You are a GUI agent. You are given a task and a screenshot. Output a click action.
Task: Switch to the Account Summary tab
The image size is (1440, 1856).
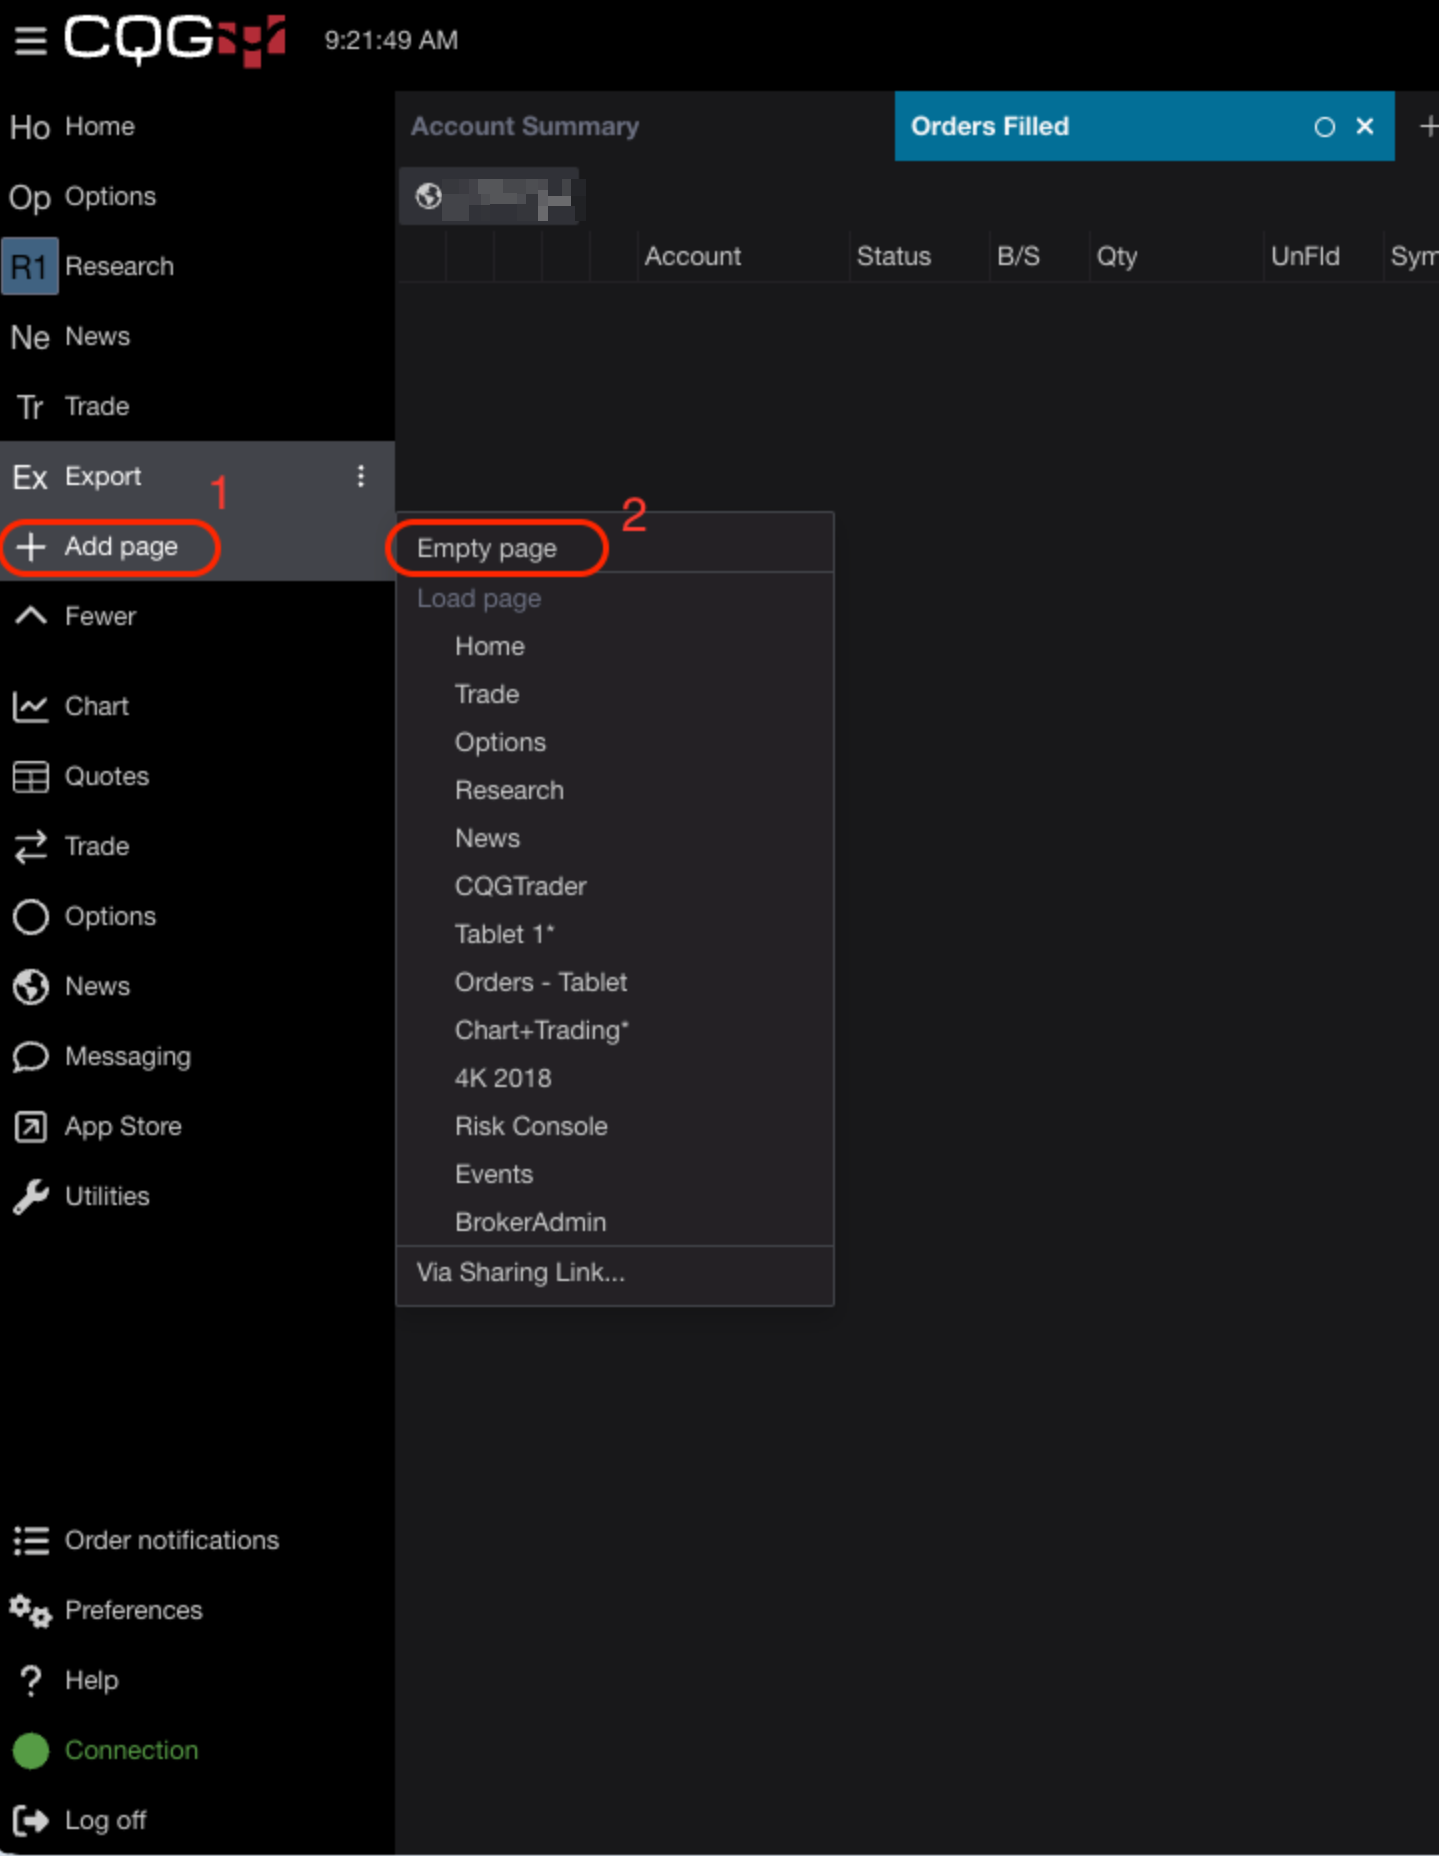click(525, 126)
